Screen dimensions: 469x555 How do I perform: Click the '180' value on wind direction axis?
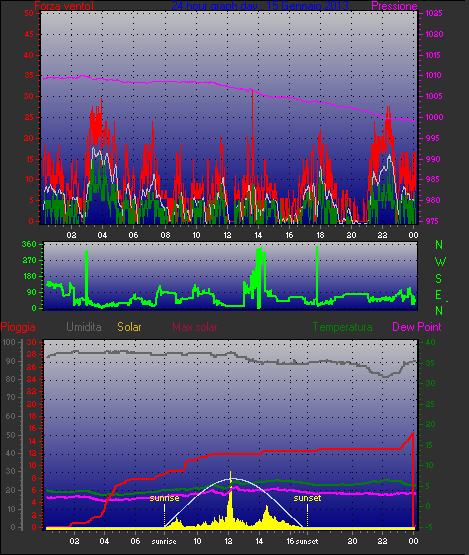29,276
